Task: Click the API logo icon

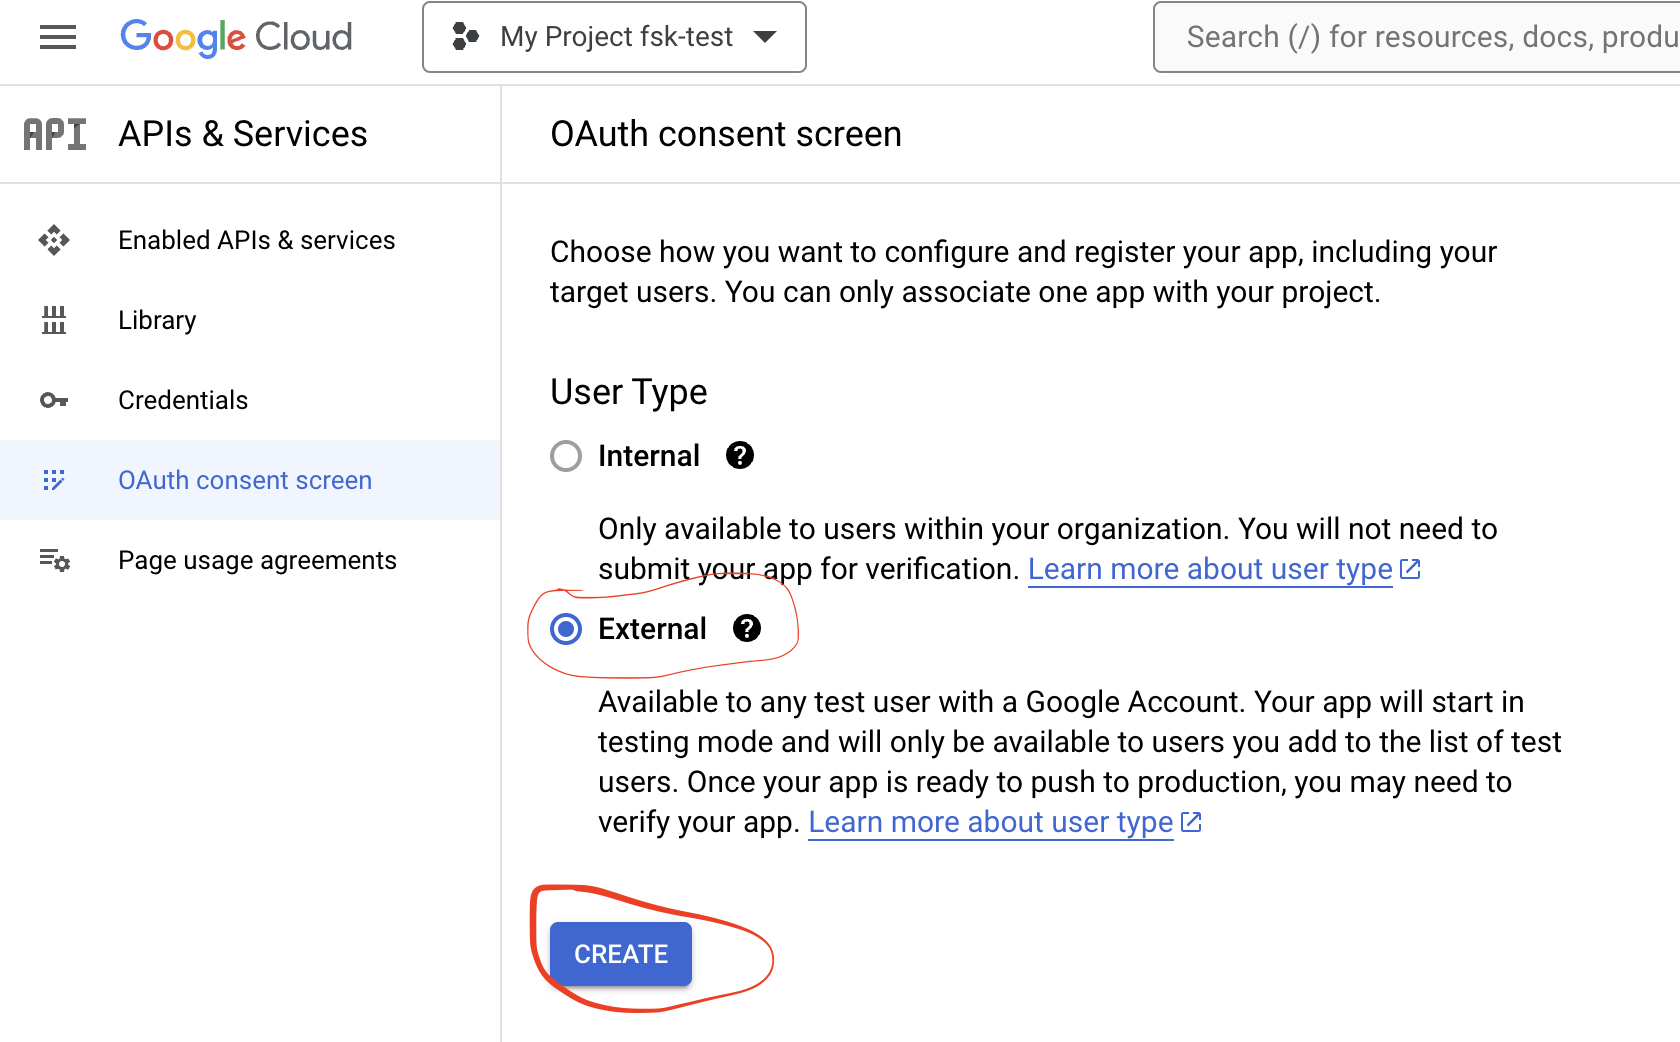Action: click(55, 134)
